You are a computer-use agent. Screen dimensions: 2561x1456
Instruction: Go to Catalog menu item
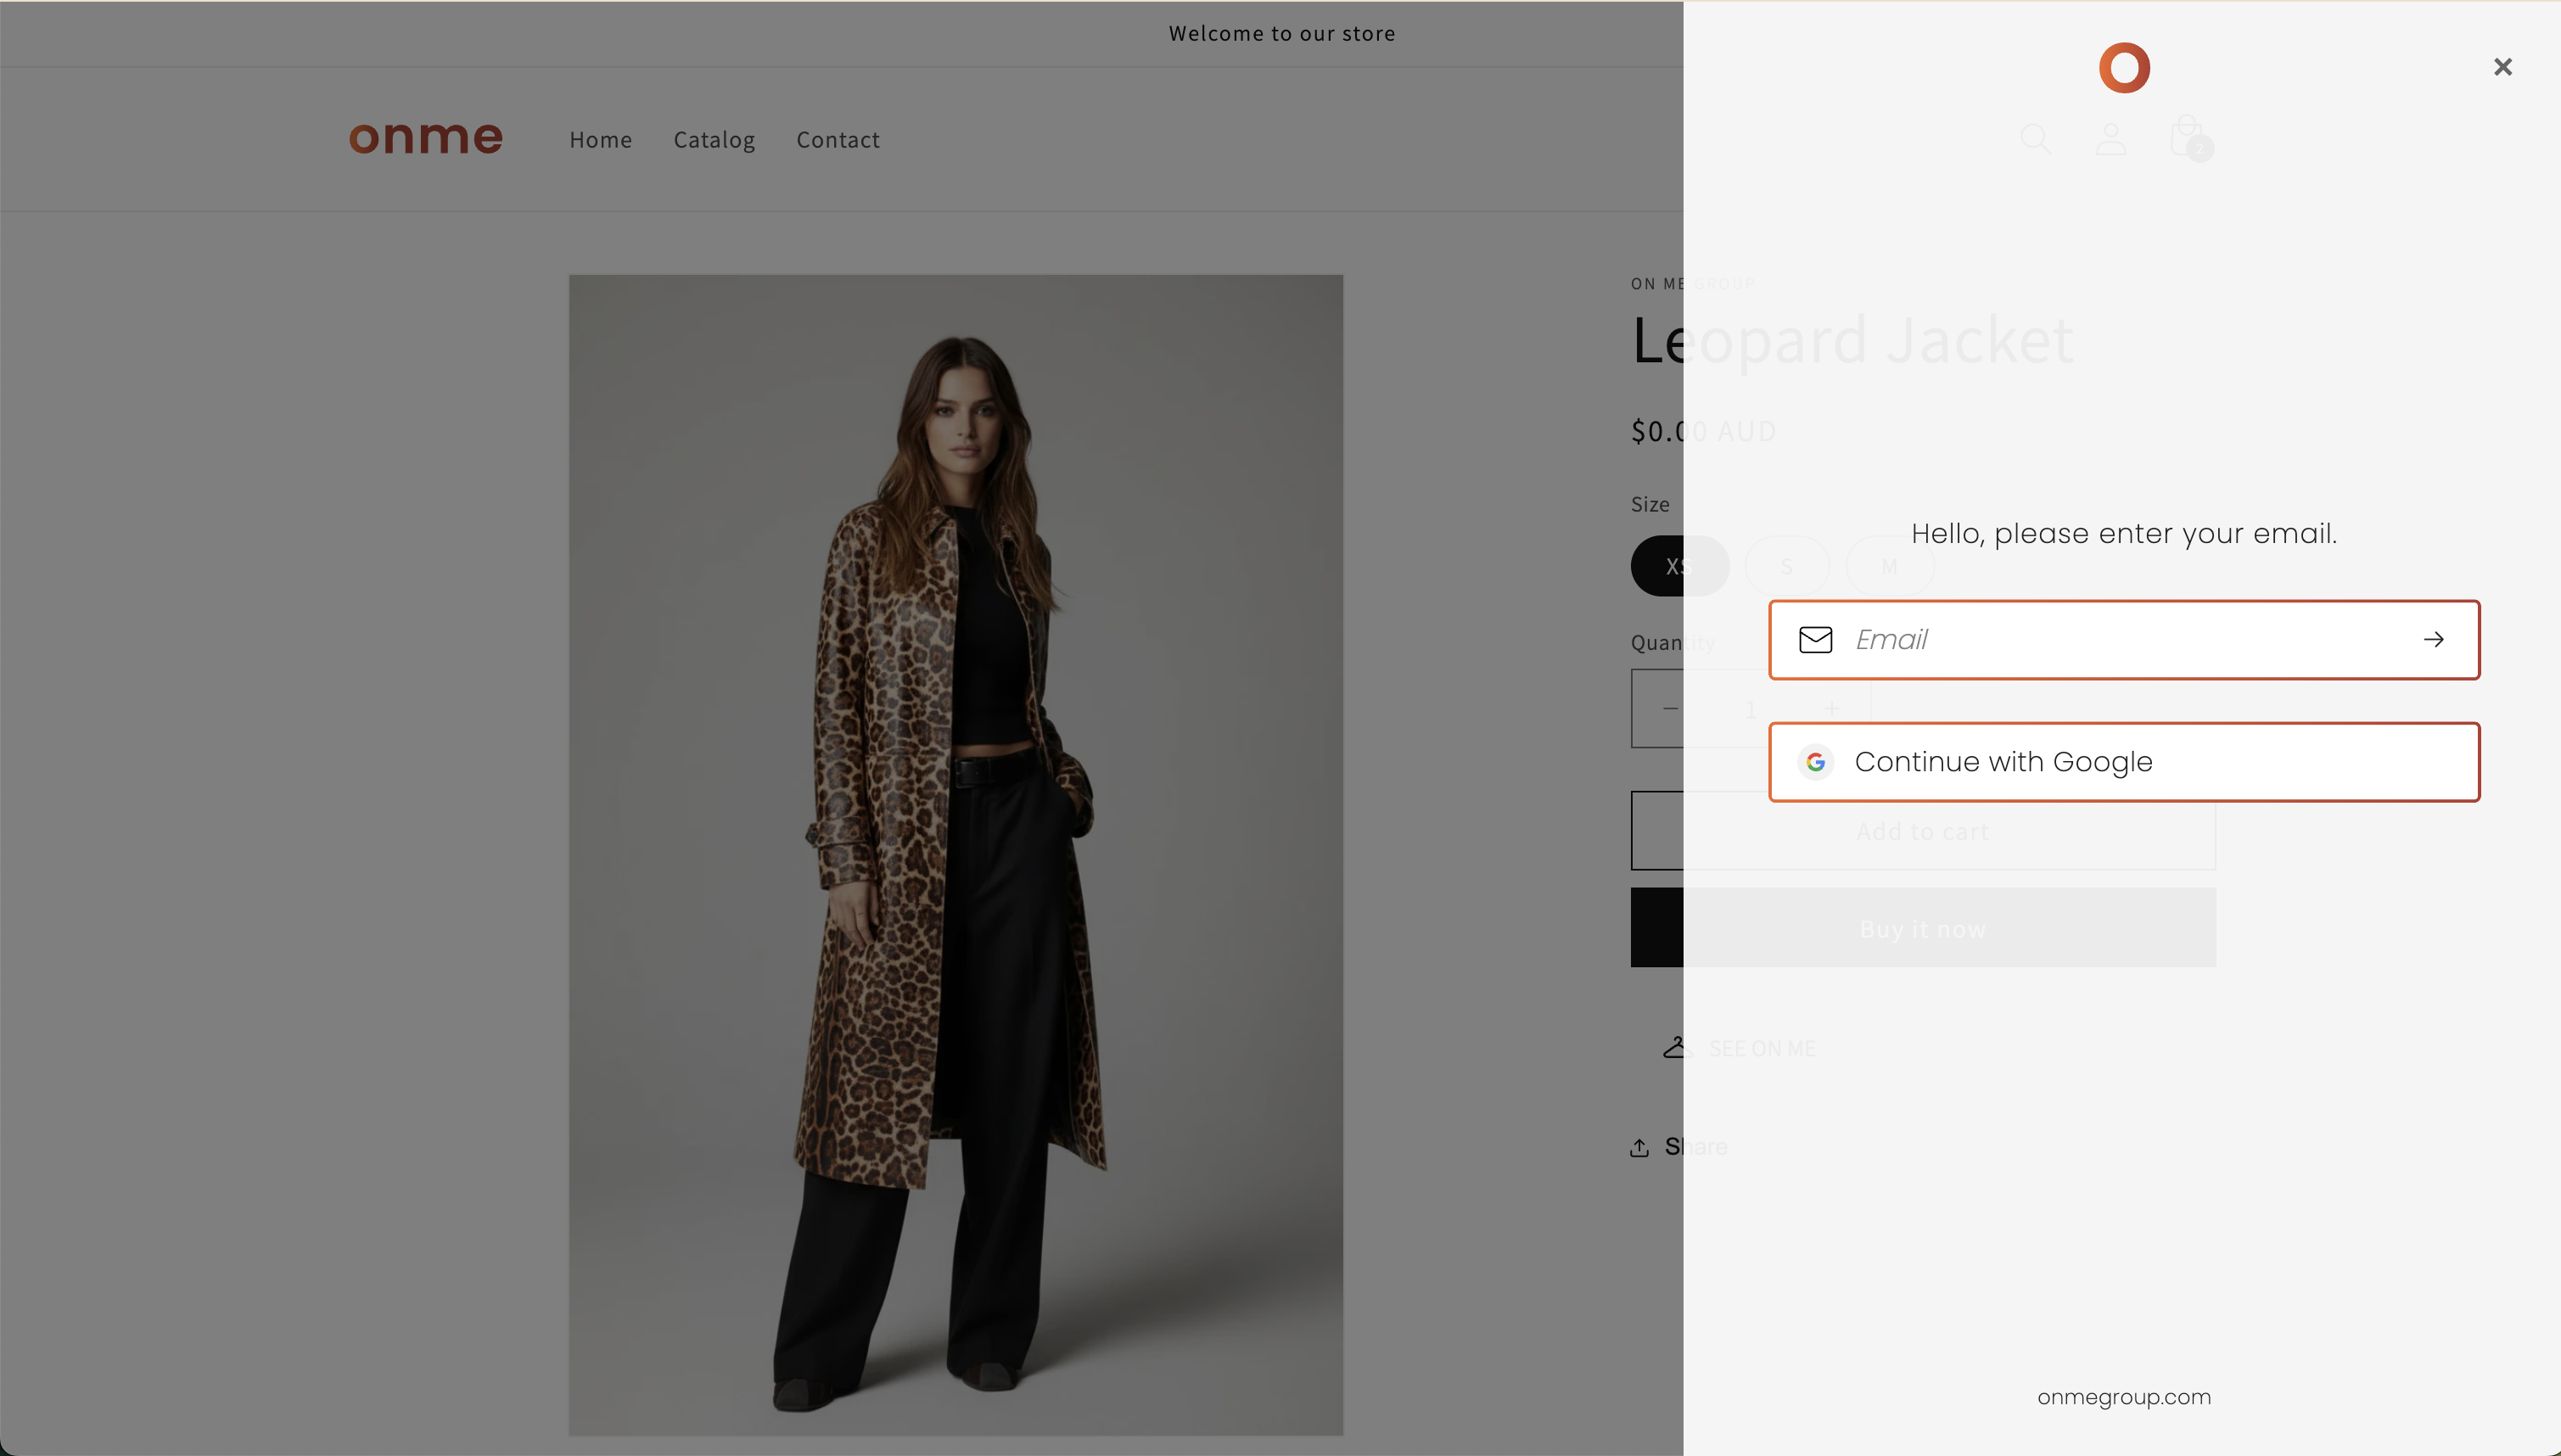tap(714, 140)
